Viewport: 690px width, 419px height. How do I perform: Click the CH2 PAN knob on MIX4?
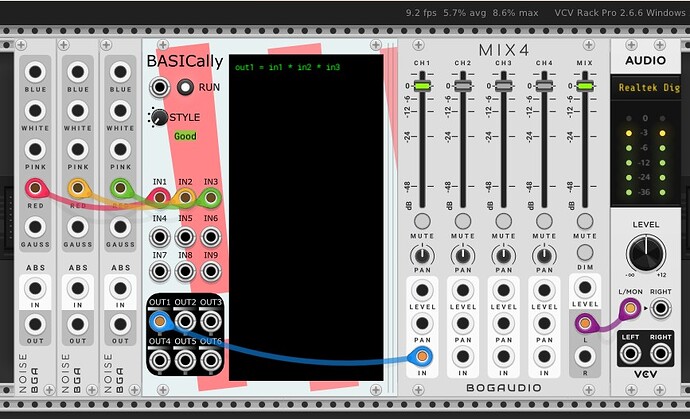coord(462,255)
